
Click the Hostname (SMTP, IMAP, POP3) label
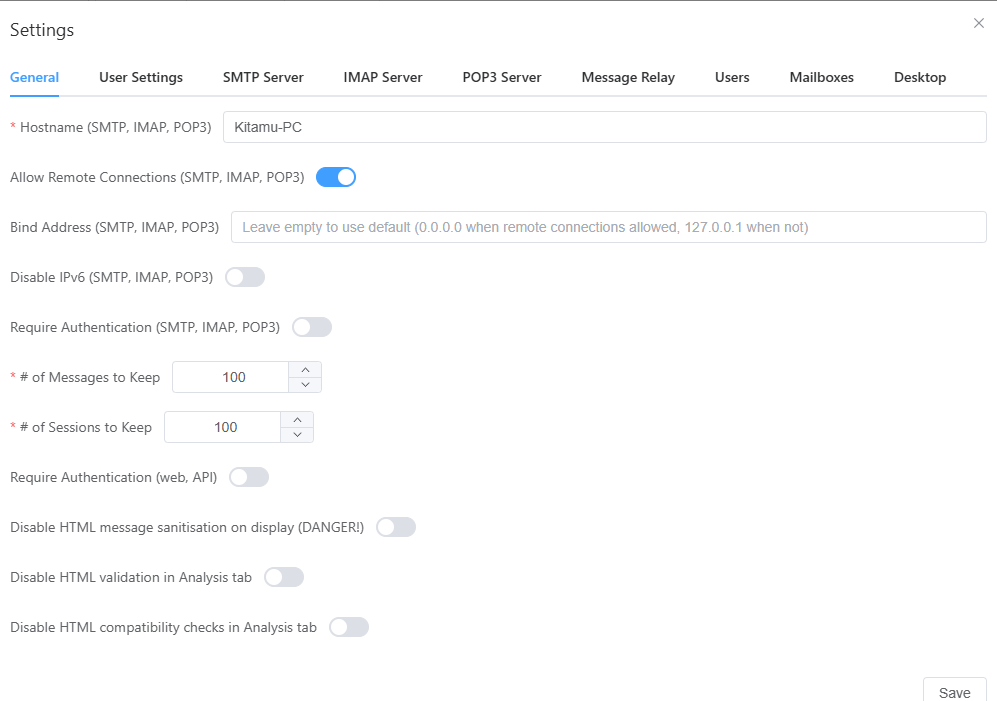[x=116, y=127]
